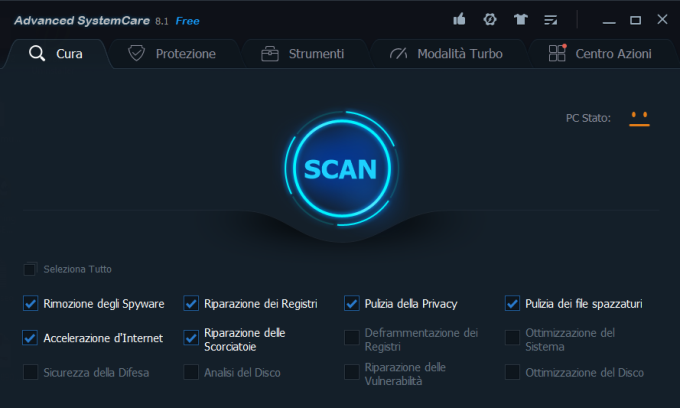Click the PC Stato label
Screen dimensions: 680x408
pos(588,118)
